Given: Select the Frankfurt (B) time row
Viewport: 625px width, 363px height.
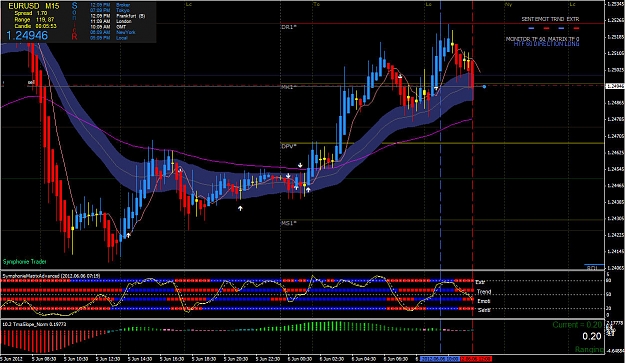Looking at the screenshot, I should (118, 16).
